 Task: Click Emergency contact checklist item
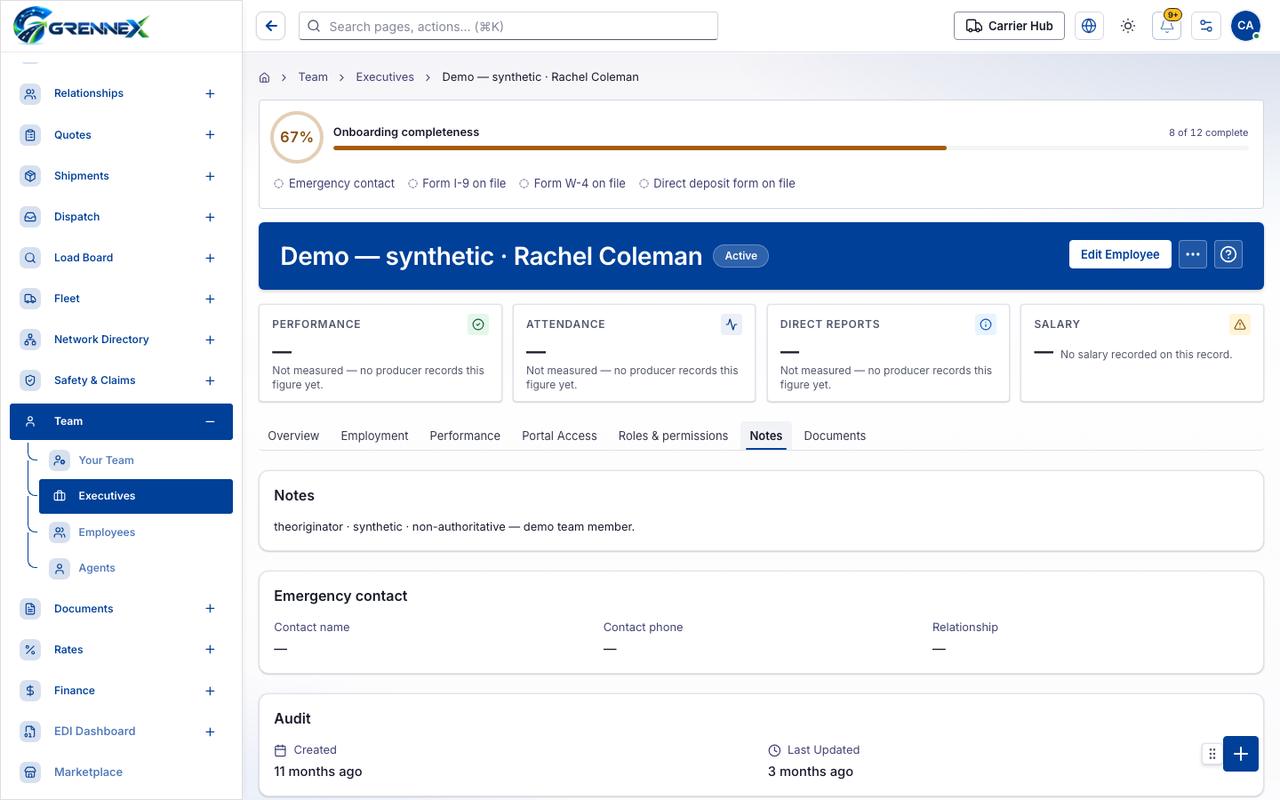point(334,184)
